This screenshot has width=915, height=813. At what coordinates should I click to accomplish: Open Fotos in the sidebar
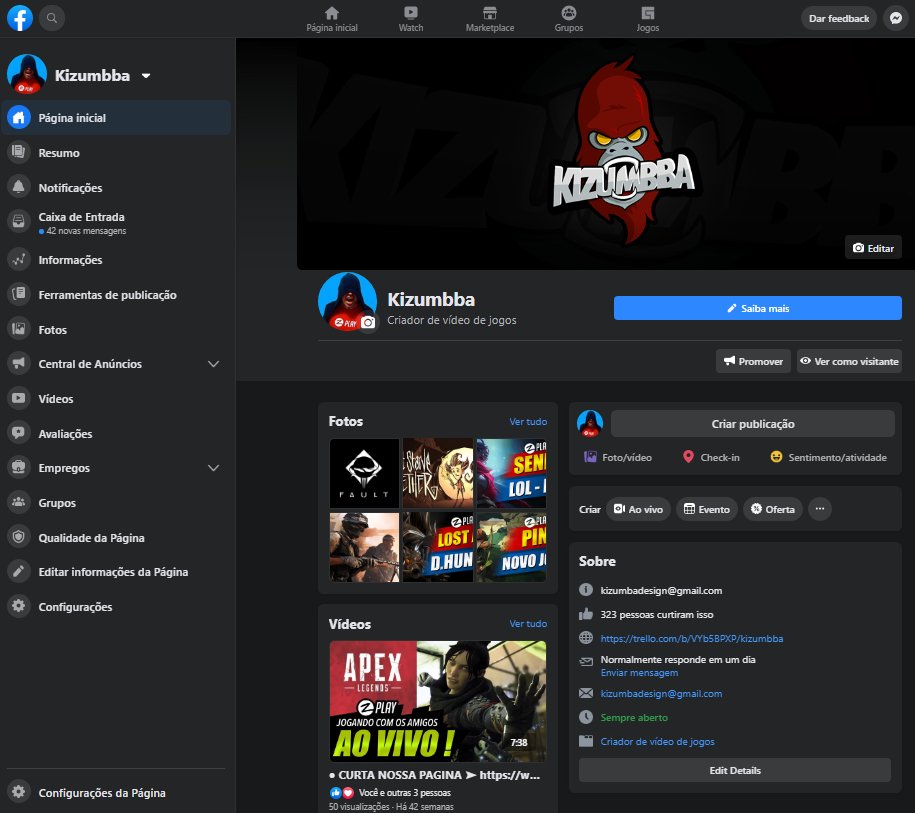(117, 330)
